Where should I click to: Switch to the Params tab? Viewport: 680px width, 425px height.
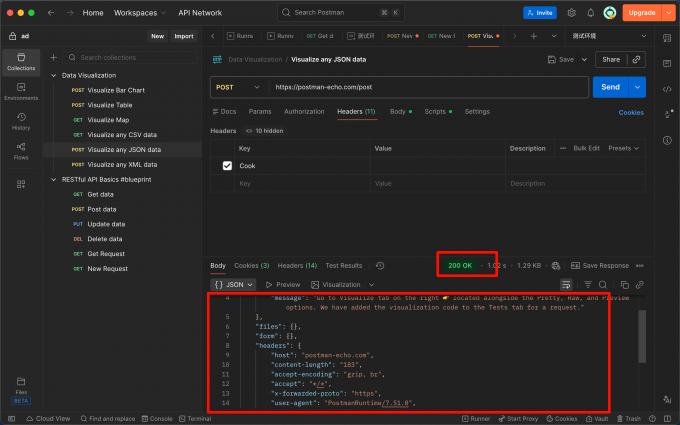coord(260,111)
